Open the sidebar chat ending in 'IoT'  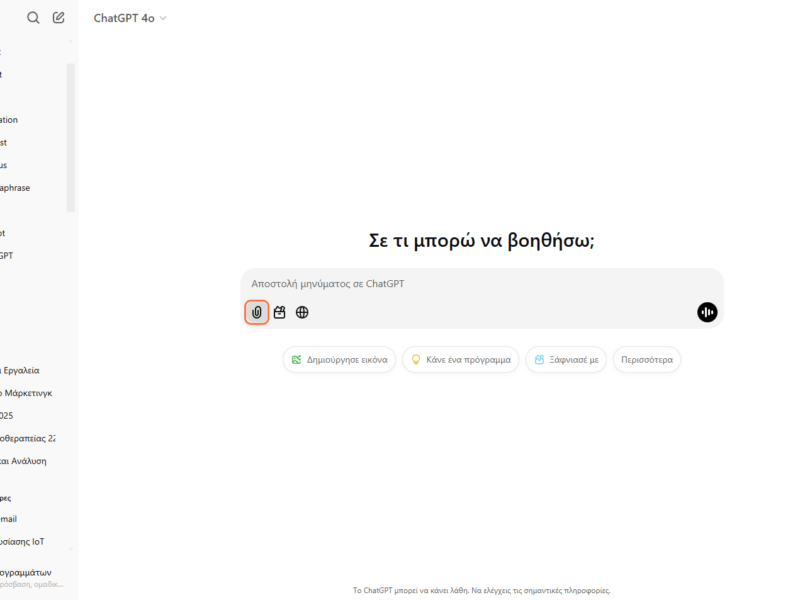[22, 541]
